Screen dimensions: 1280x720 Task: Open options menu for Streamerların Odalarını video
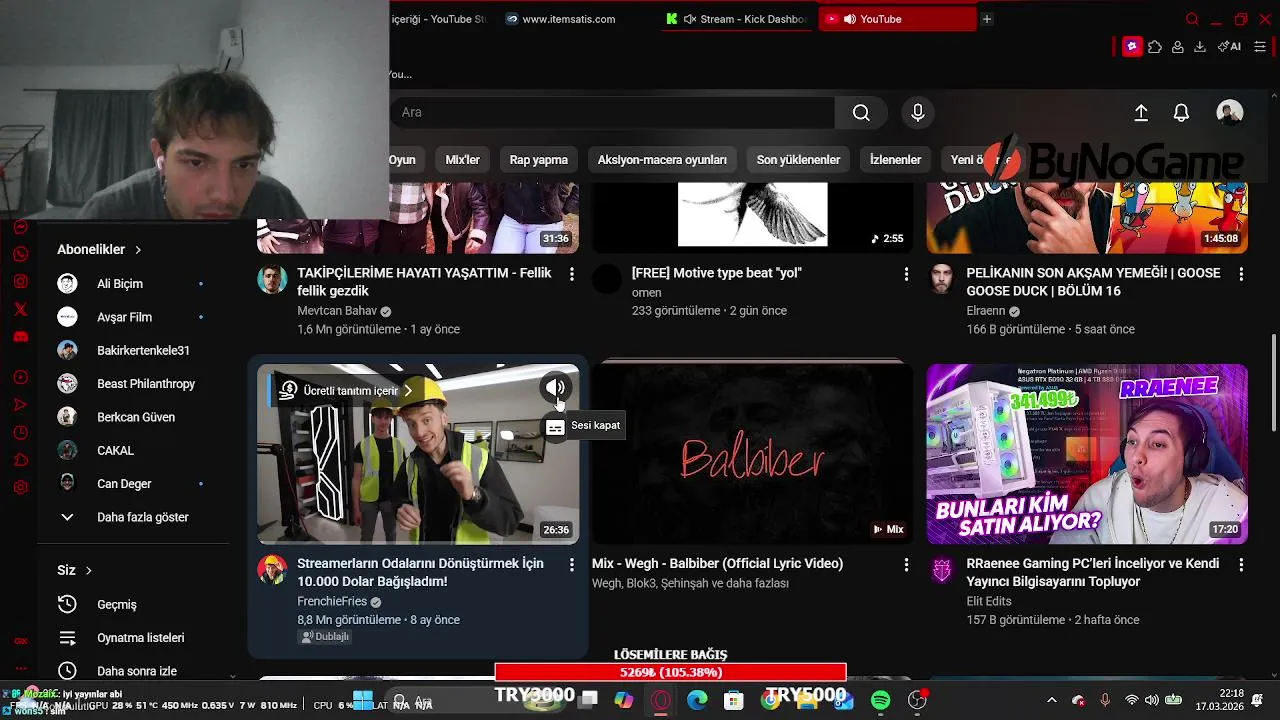[572, 564]
